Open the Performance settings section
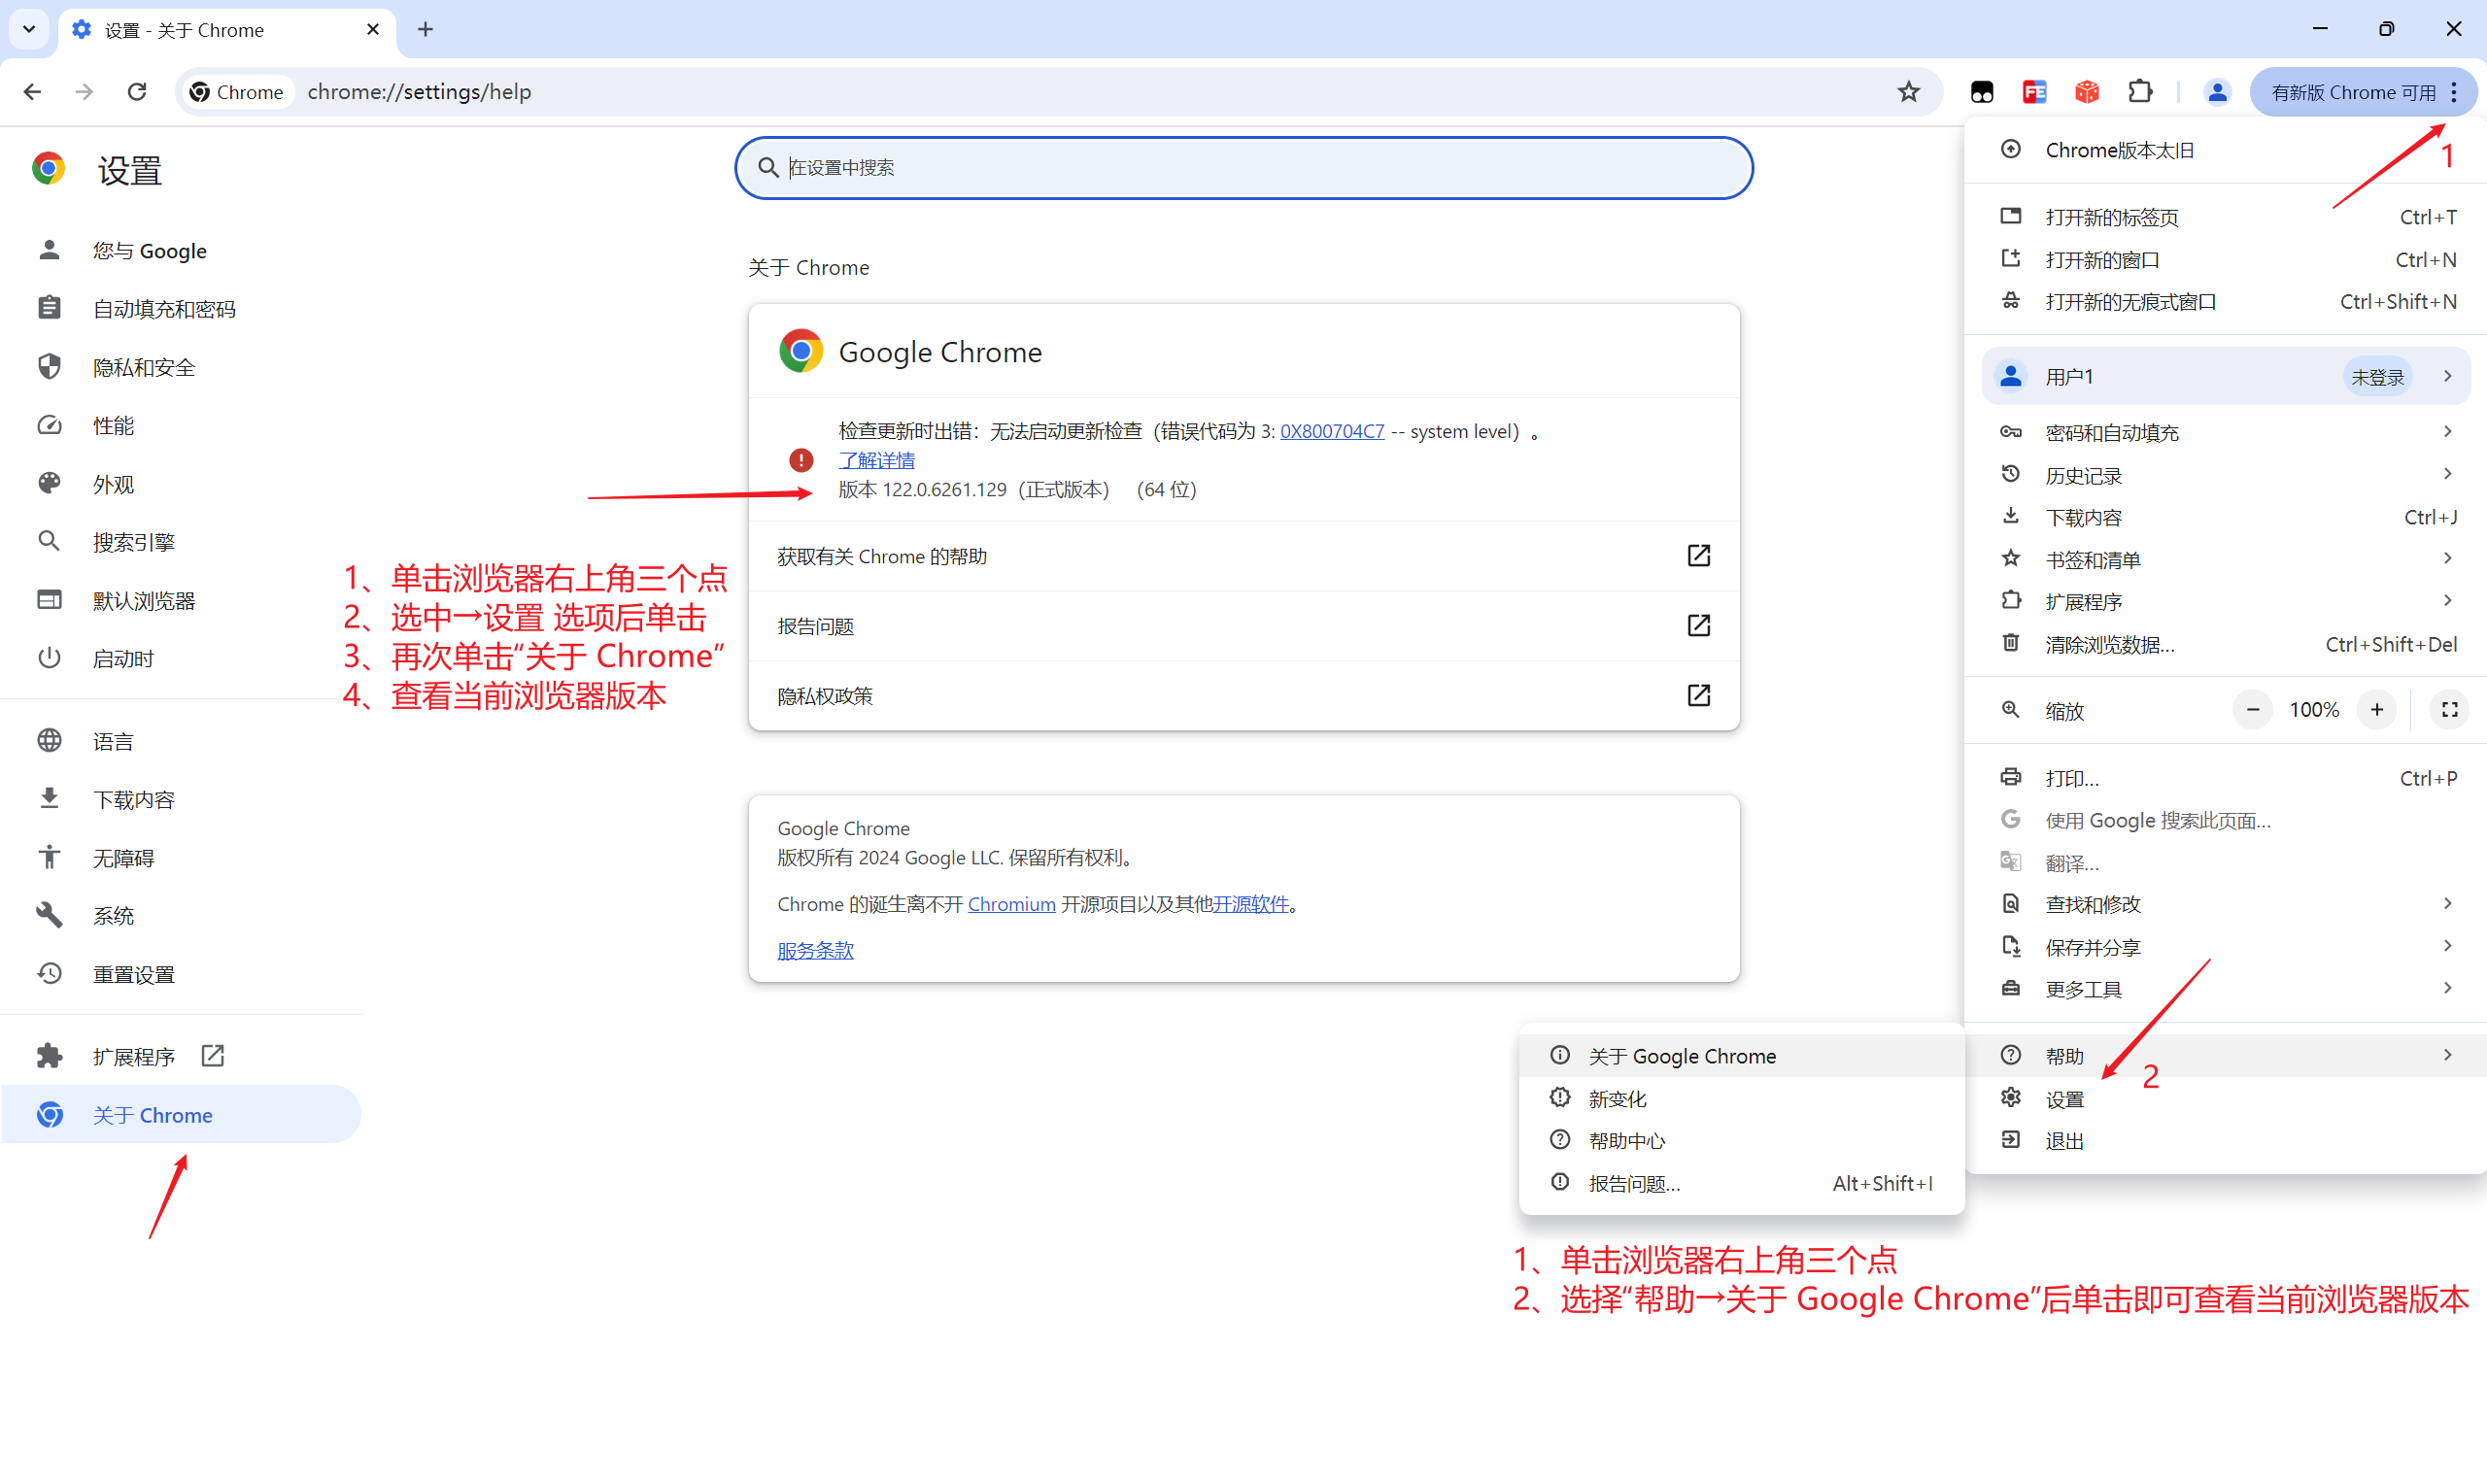Image resolution: width=2487 pixels, height=1484 pixels. coord(181,426)
